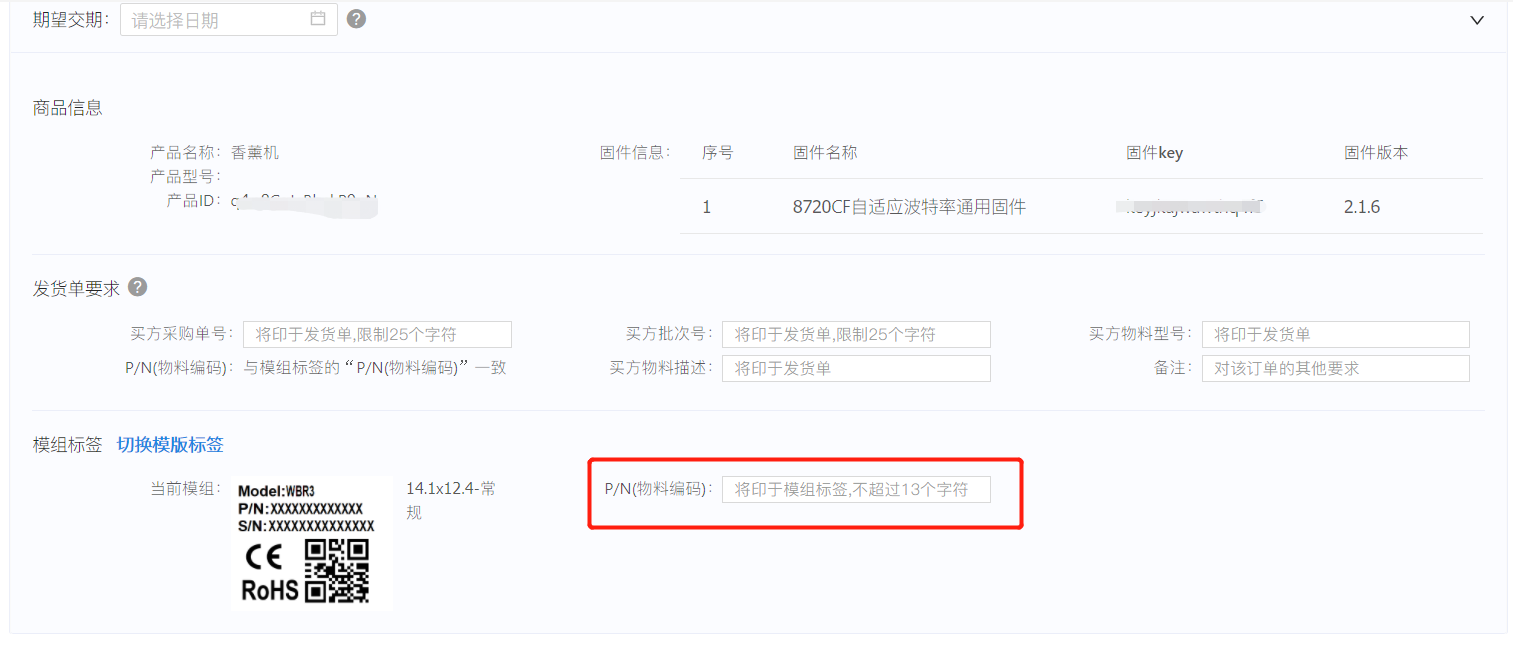Viewport: 1513px width, 662px height.
Task: Click the 固件key column header
Action: tap(1154, 153)
